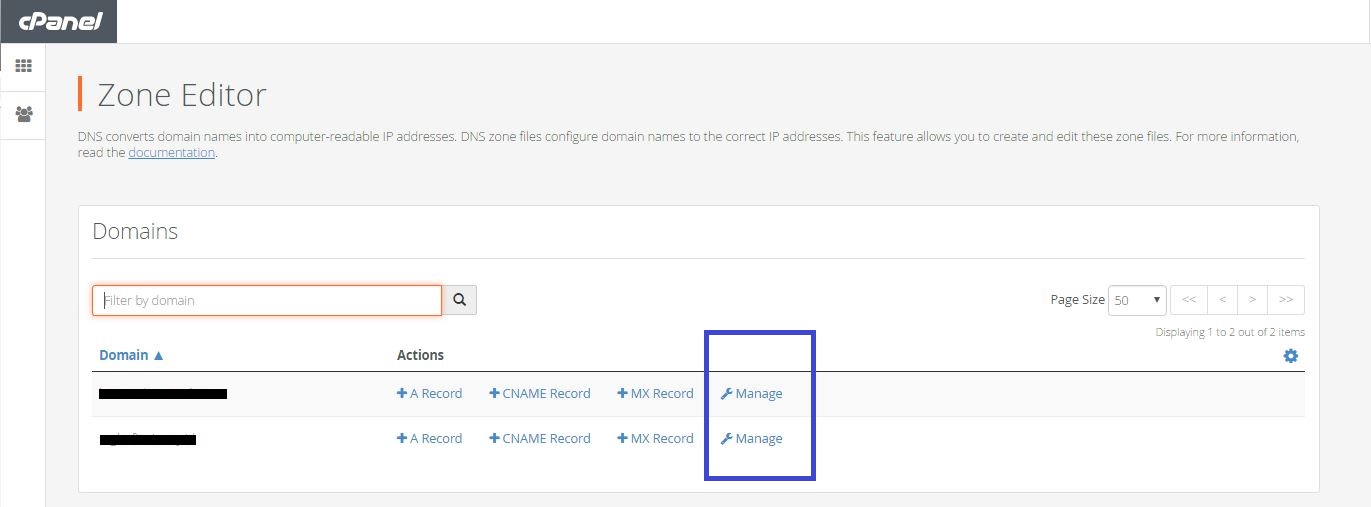Add CNAME Record for the first domain
The image size is (1371, 507).
click(x=540, y=394)
